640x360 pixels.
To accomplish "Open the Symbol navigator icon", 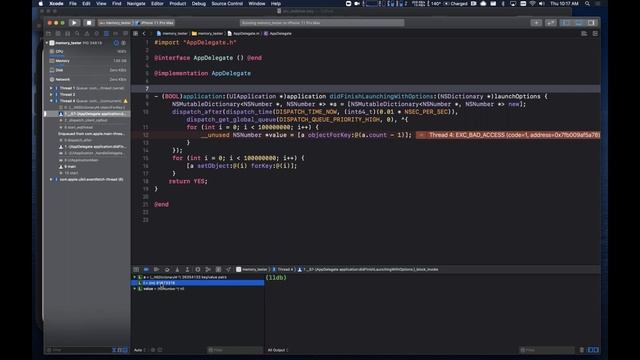I will [x=67, y=33].
